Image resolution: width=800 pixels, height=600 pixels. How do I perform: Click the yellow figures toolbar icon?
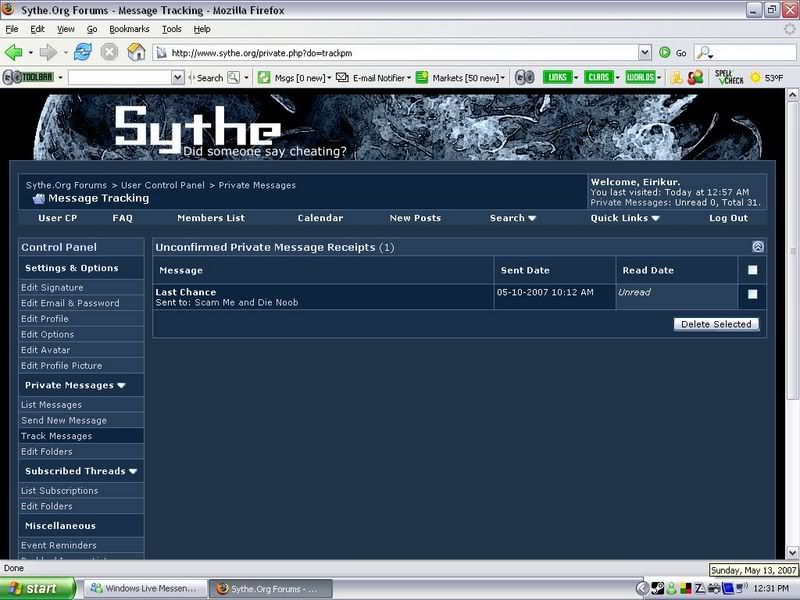click(676, 78)
